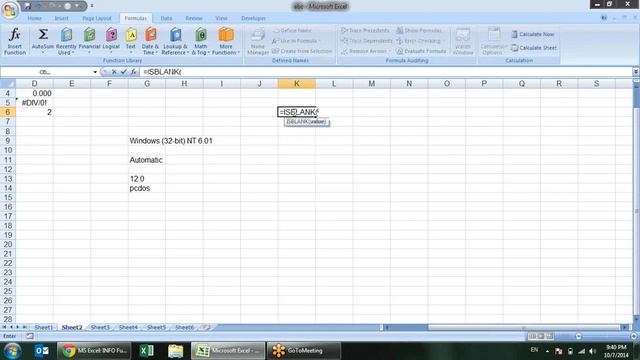Click the fx icon beside formula bar

(x=133, y=72)
